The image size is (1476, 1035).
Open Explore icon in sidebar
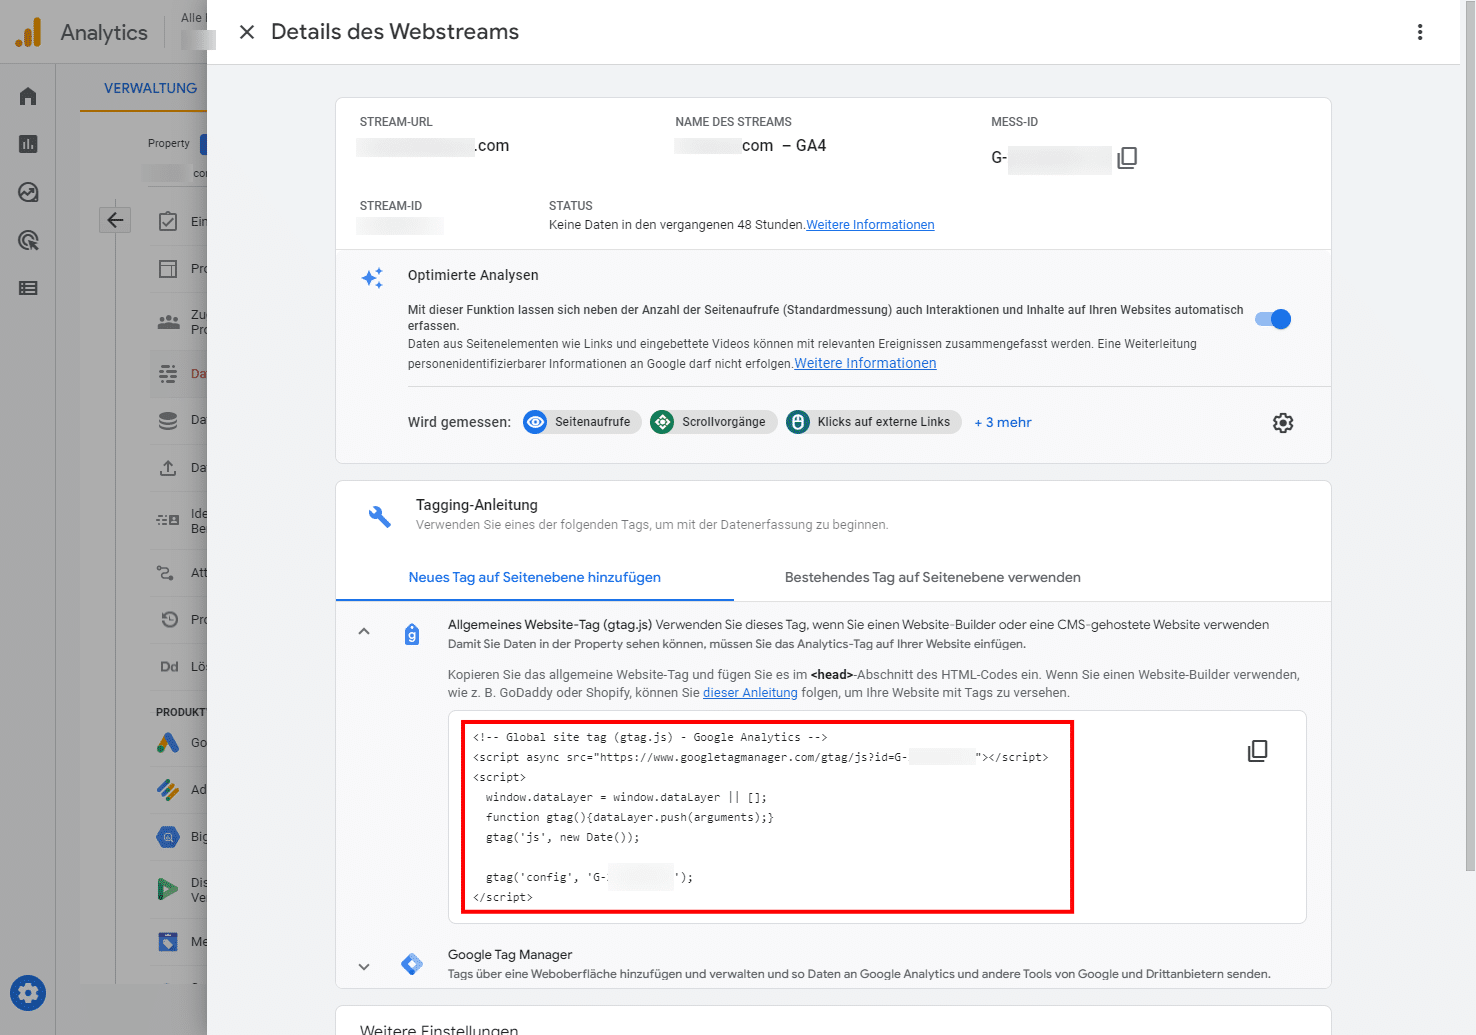(28, 192)
